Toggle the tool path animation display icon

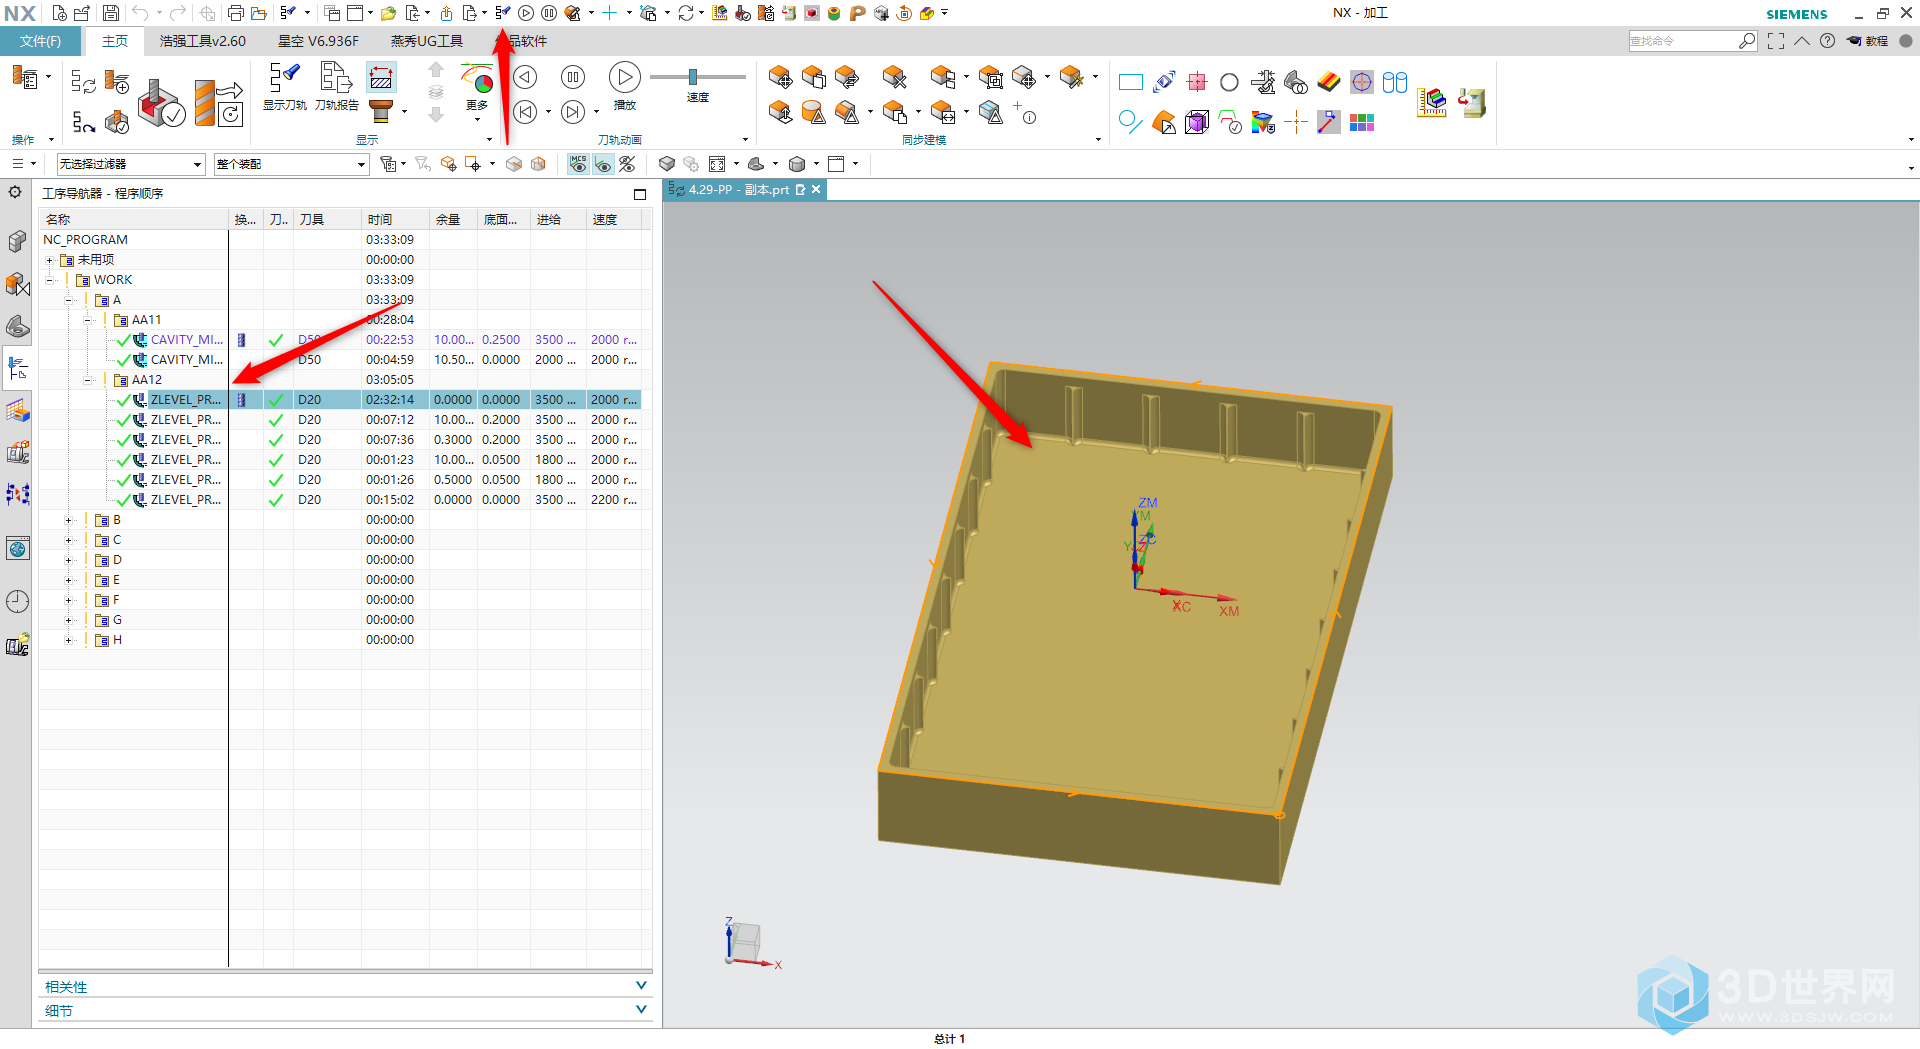point(381,78)
